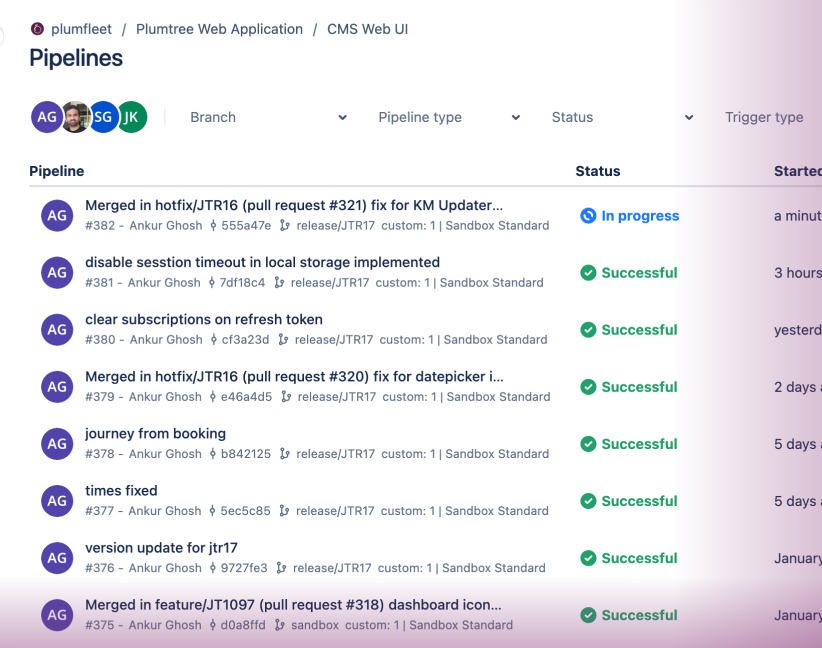822x648 pixels.
Task: Open CMS Web UI breadcrumb link
Action: [x=367, y=29]
